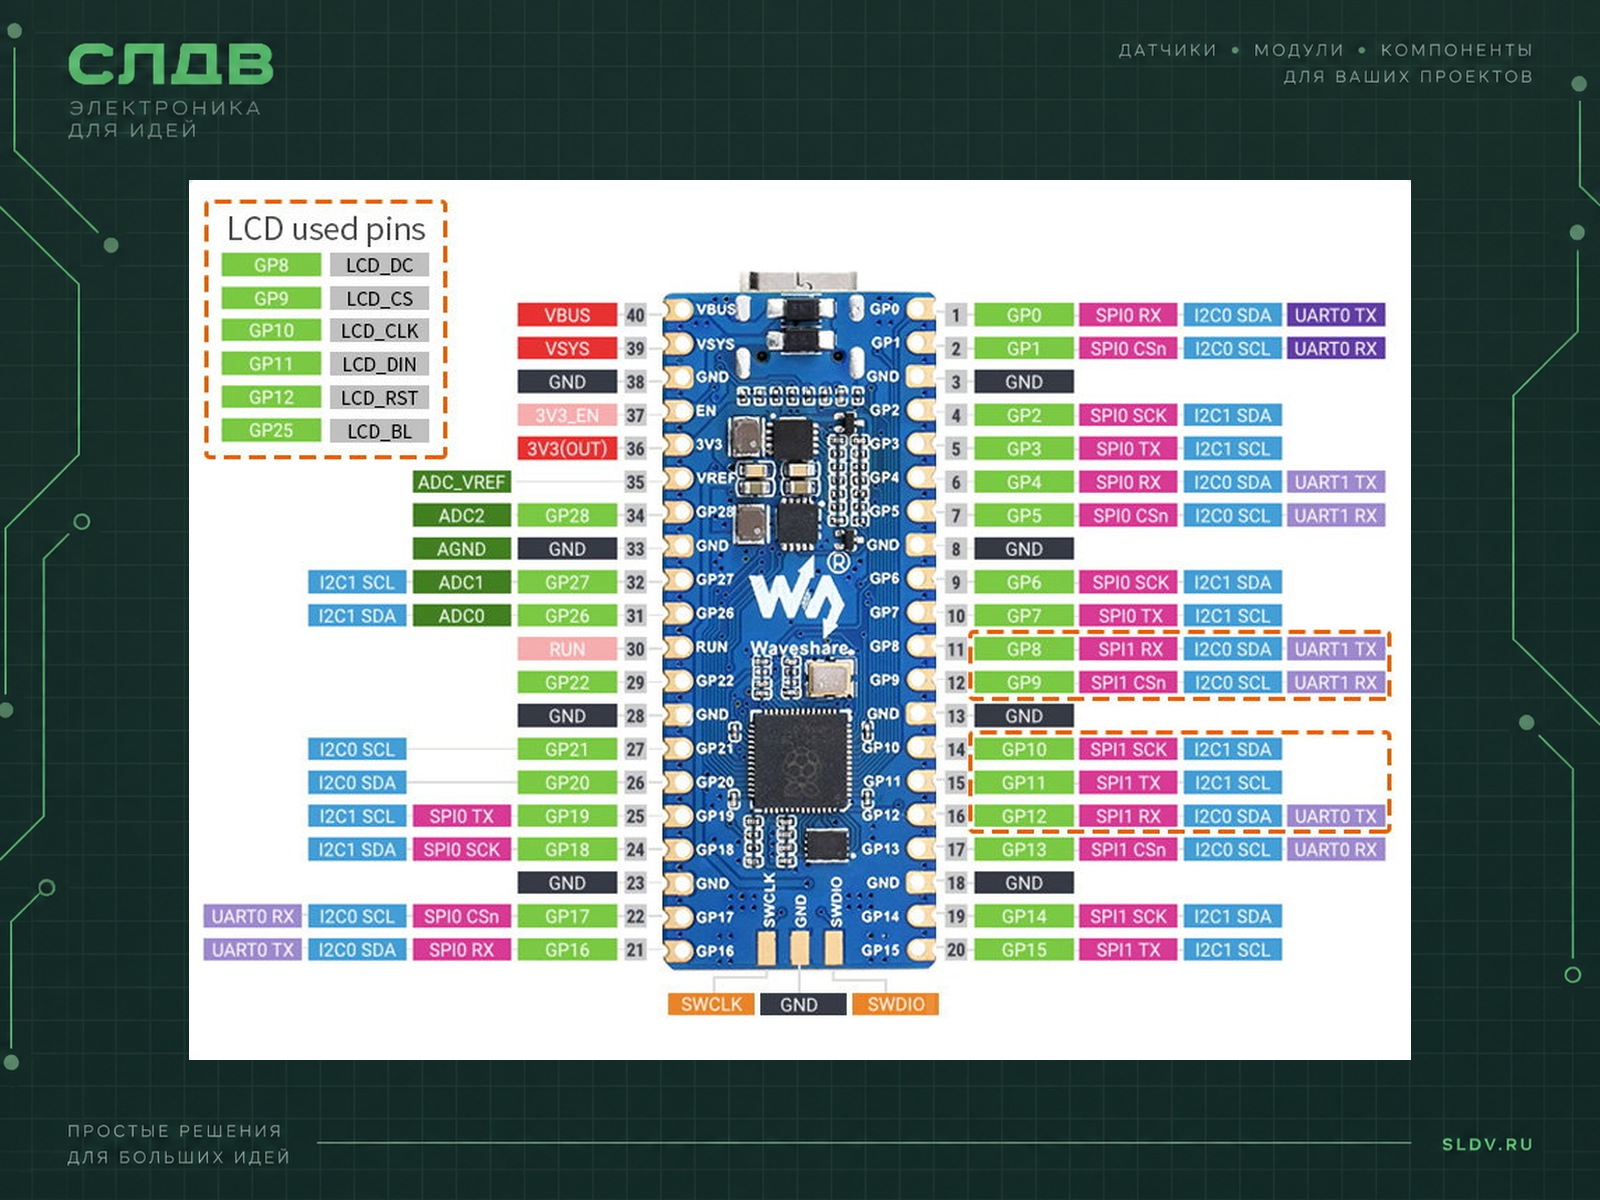Click the AGND label

[x=461, y=549]
